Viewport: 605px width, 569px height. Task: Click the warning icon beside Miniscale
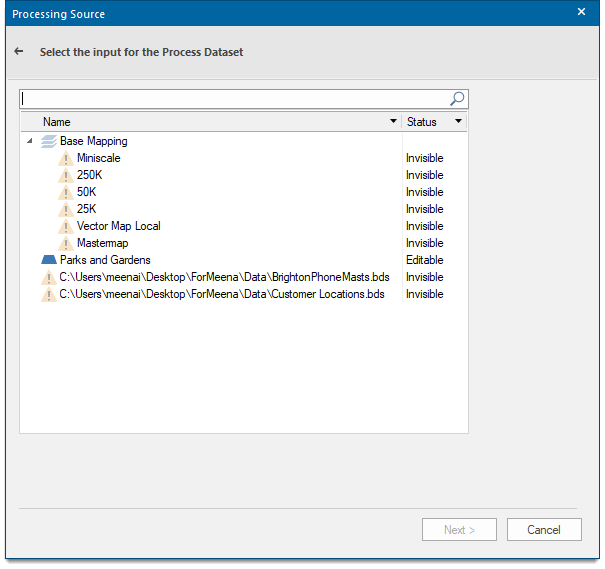66,158
